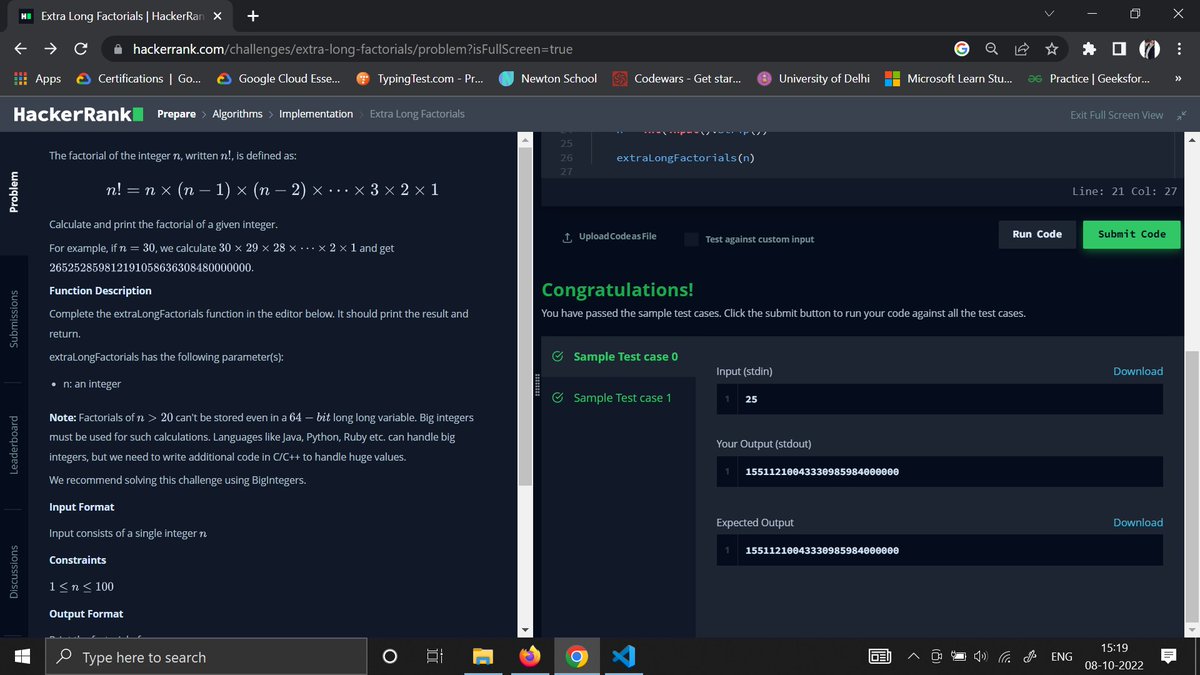The image size is (1200, 675).
Task: Open File Explorer from taskbar
Action: pos(485,657)
